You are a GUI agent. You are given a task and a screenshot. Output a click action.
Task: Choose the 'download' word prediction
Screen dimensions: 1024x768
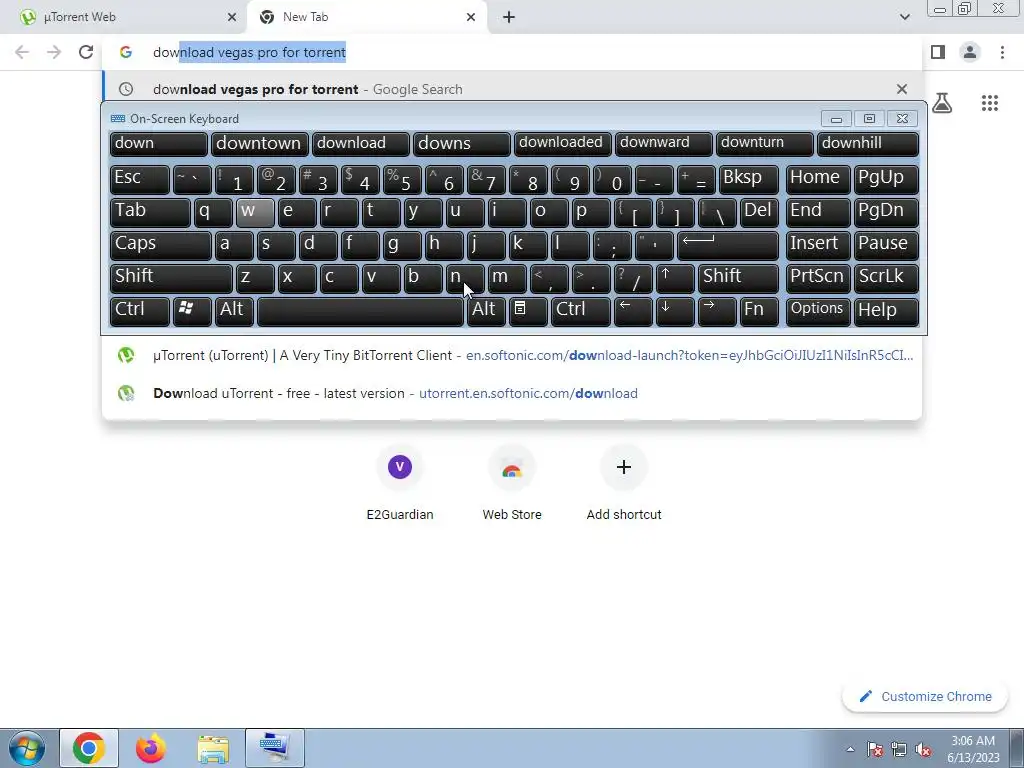pos(360,144)
